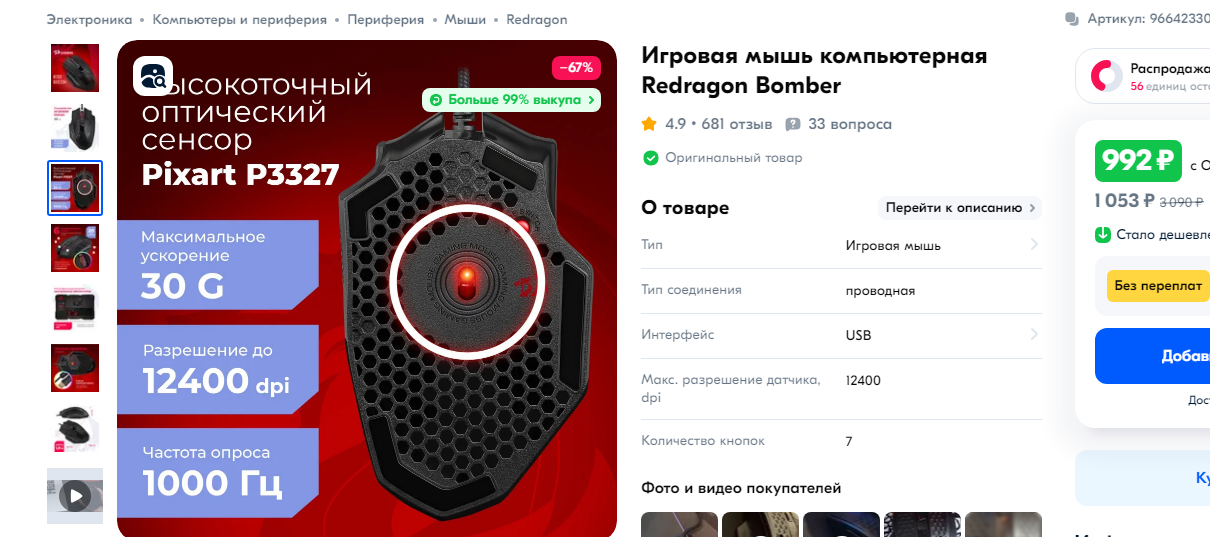Click the gold rating star icon
1210x537 pixels.
pos(649,125)
